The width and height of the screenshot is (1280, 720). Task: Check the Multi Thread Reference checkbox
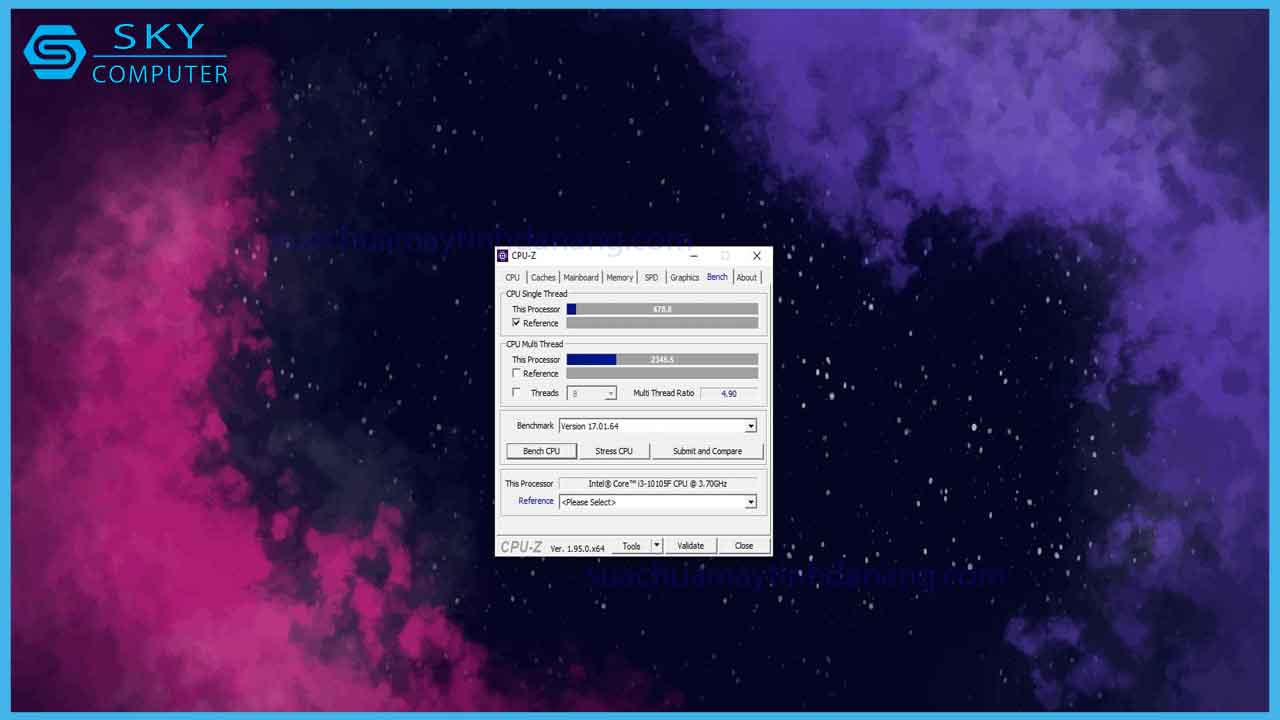coord(517,373)
